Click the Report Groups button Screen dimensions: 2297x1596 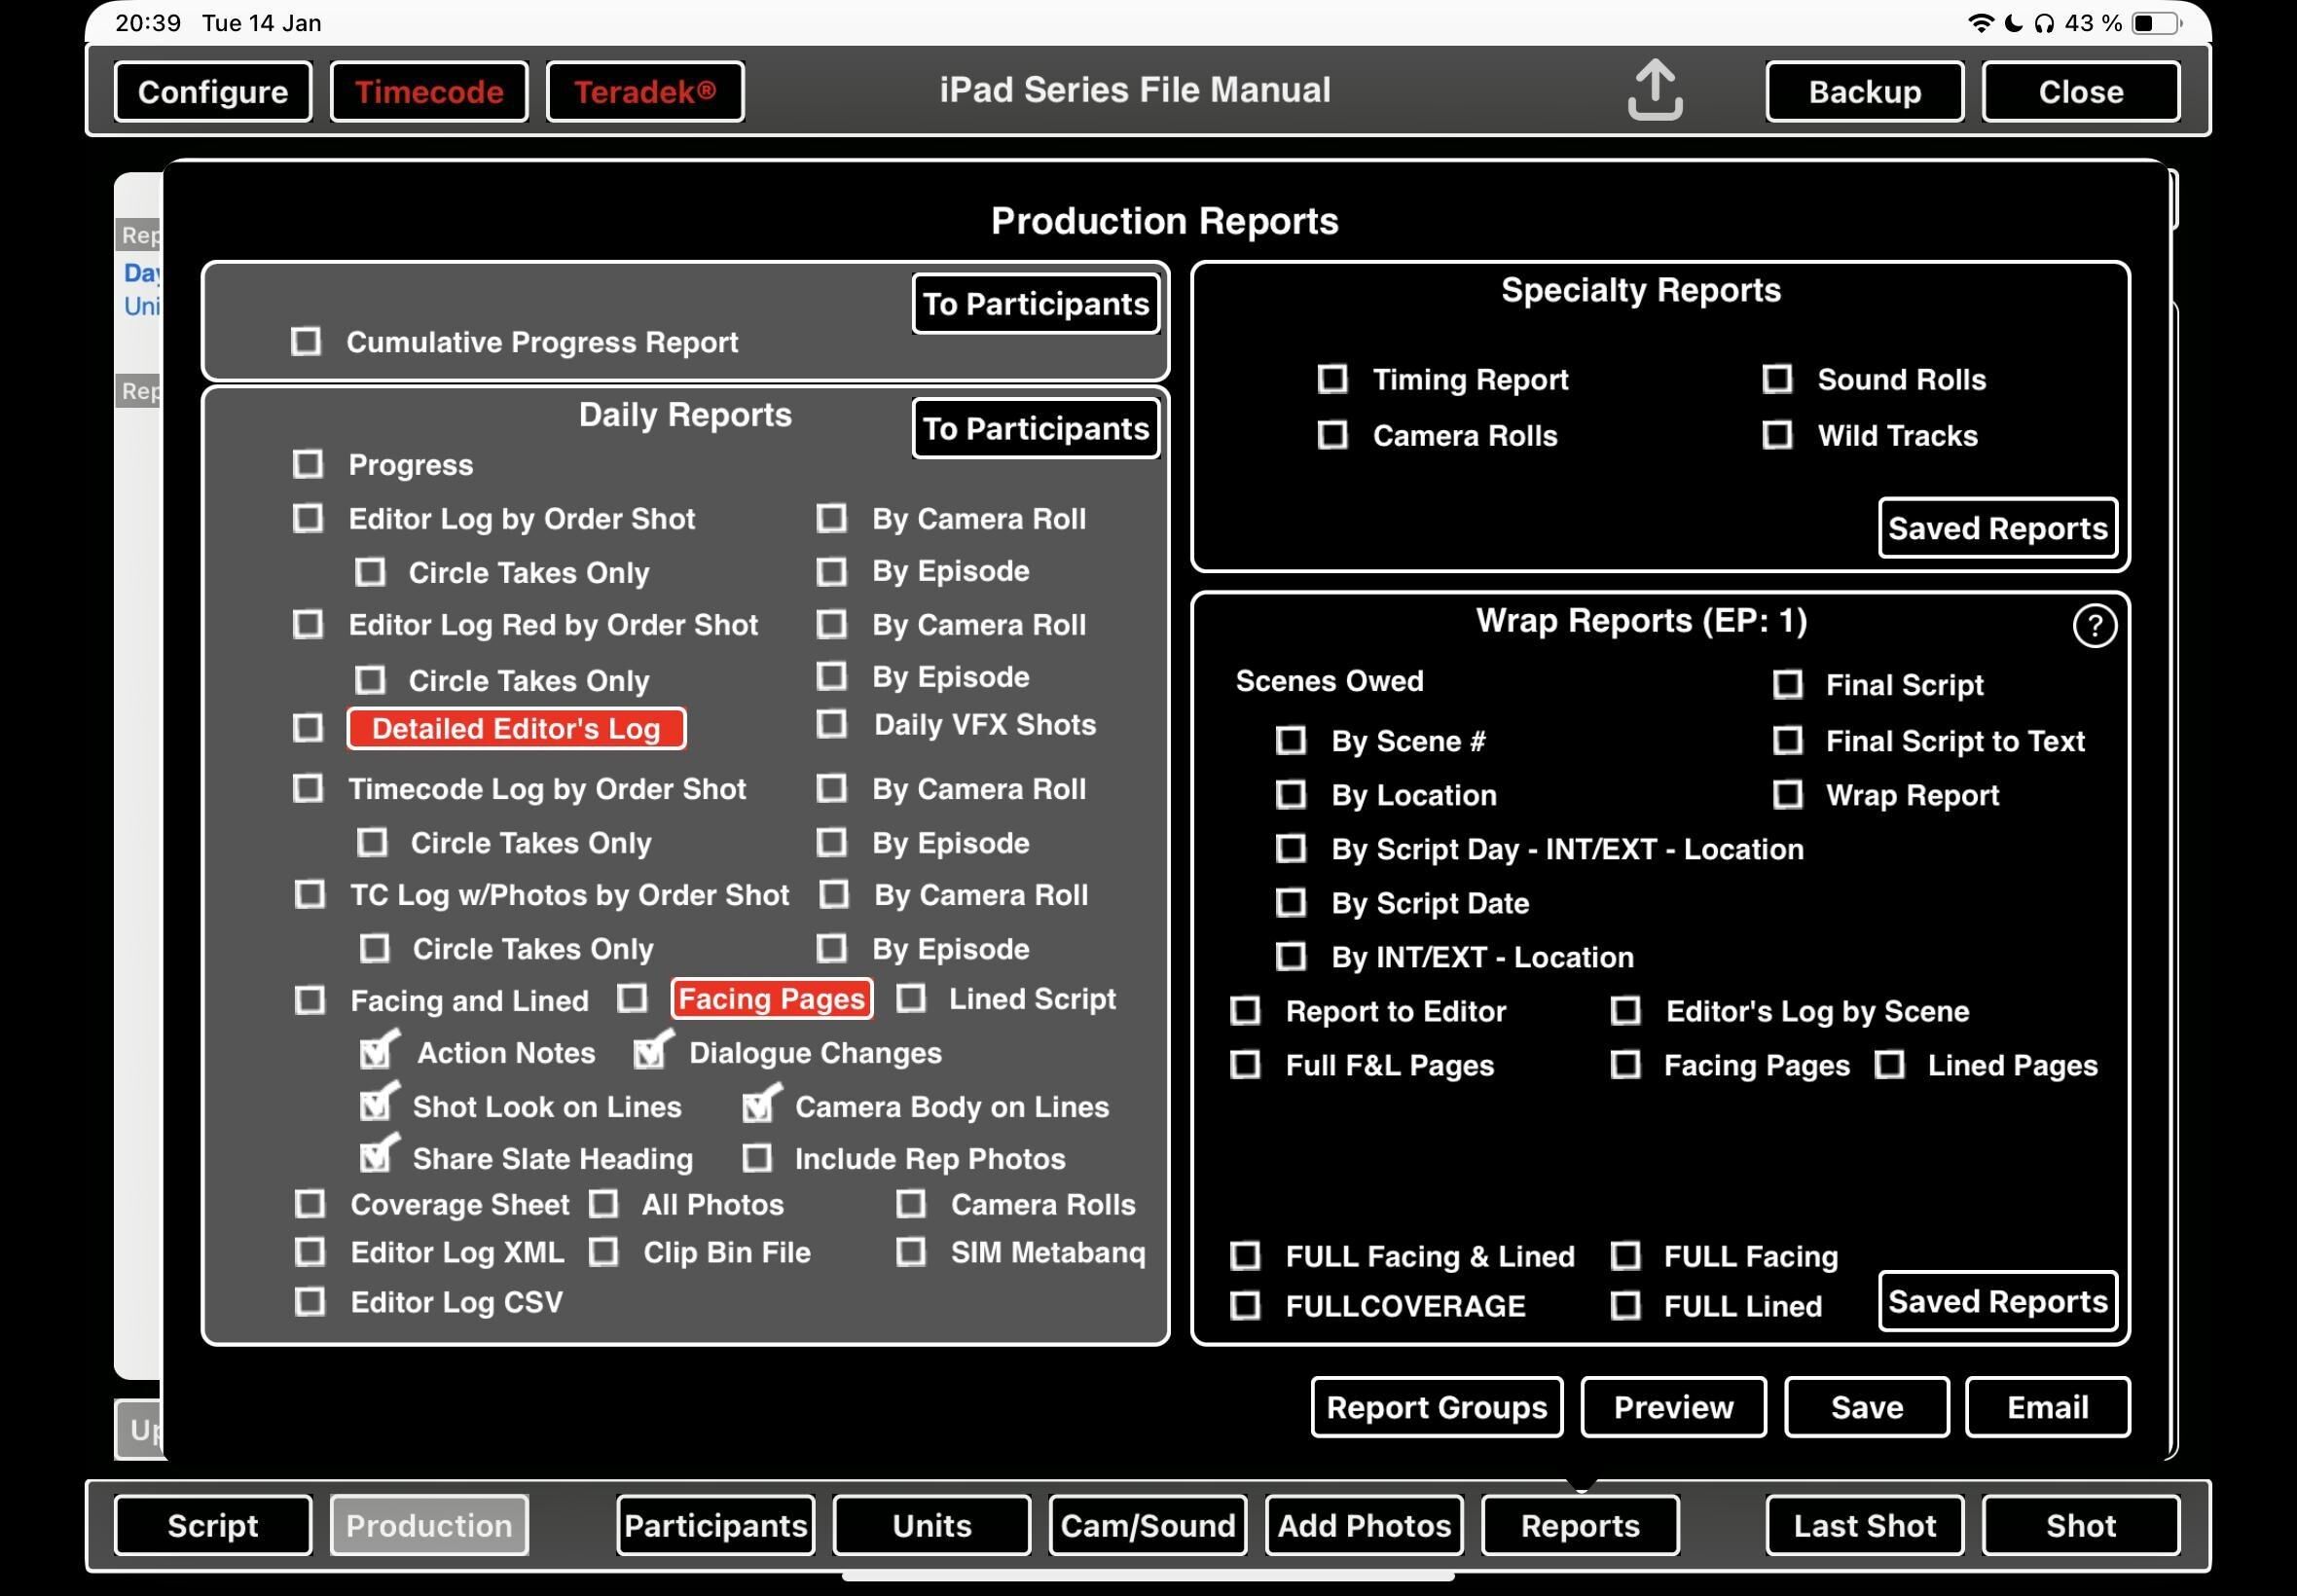[x=1436, y=1407]
